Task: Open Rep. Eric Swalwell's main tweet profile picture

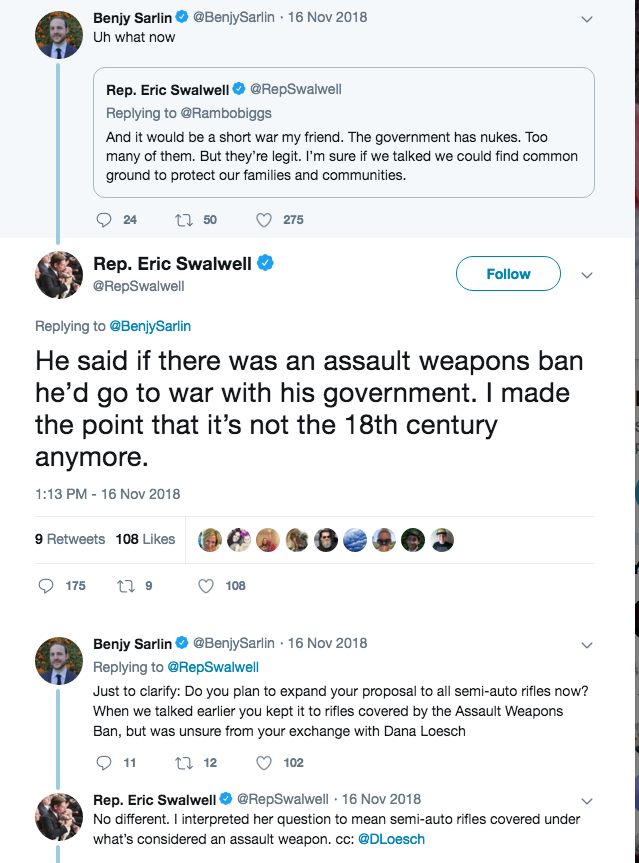Action: coord(59,274)
